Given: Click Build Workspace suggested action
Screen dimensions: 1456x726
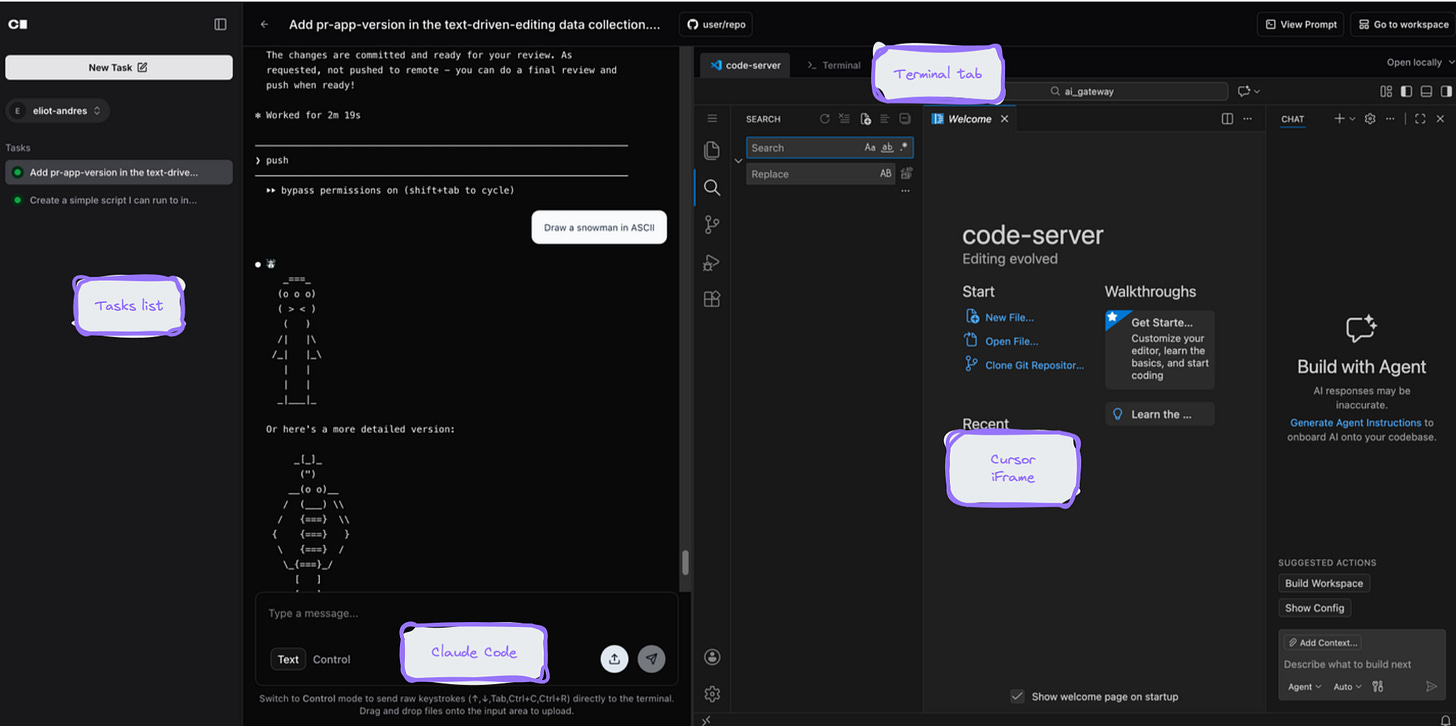Looking at the screenshot, I should click(x=1324, y=583).
